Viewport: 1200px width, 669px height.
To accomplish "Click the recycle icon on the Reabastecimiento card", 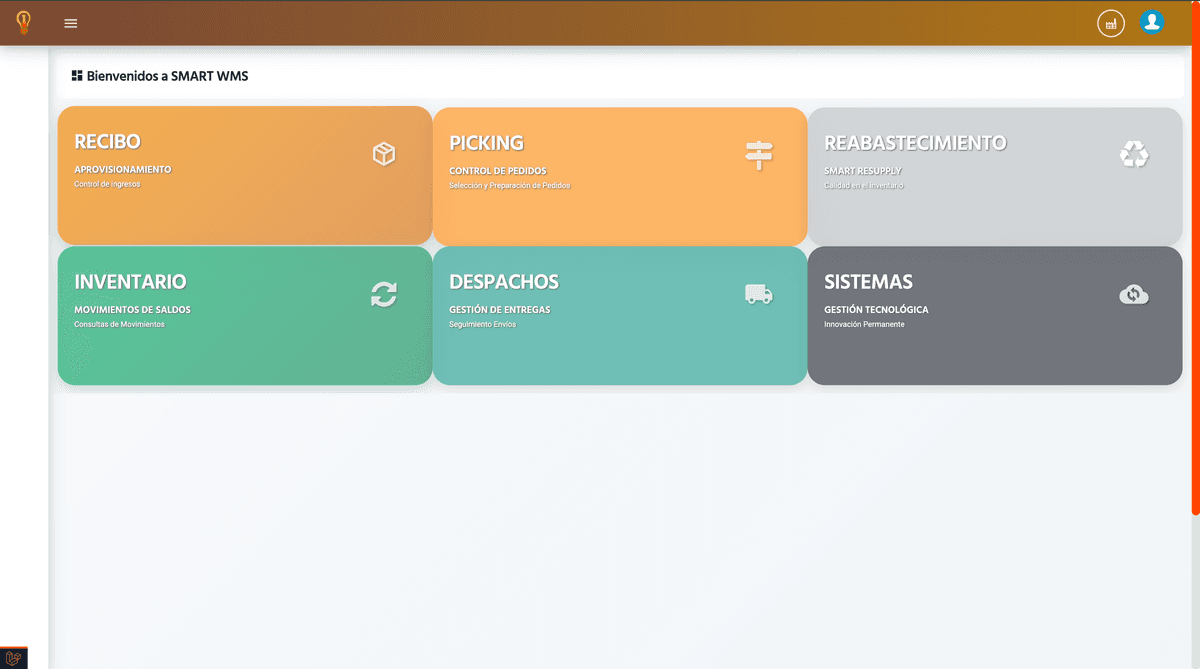I will pyautogui.click(x=1134, y=154).
